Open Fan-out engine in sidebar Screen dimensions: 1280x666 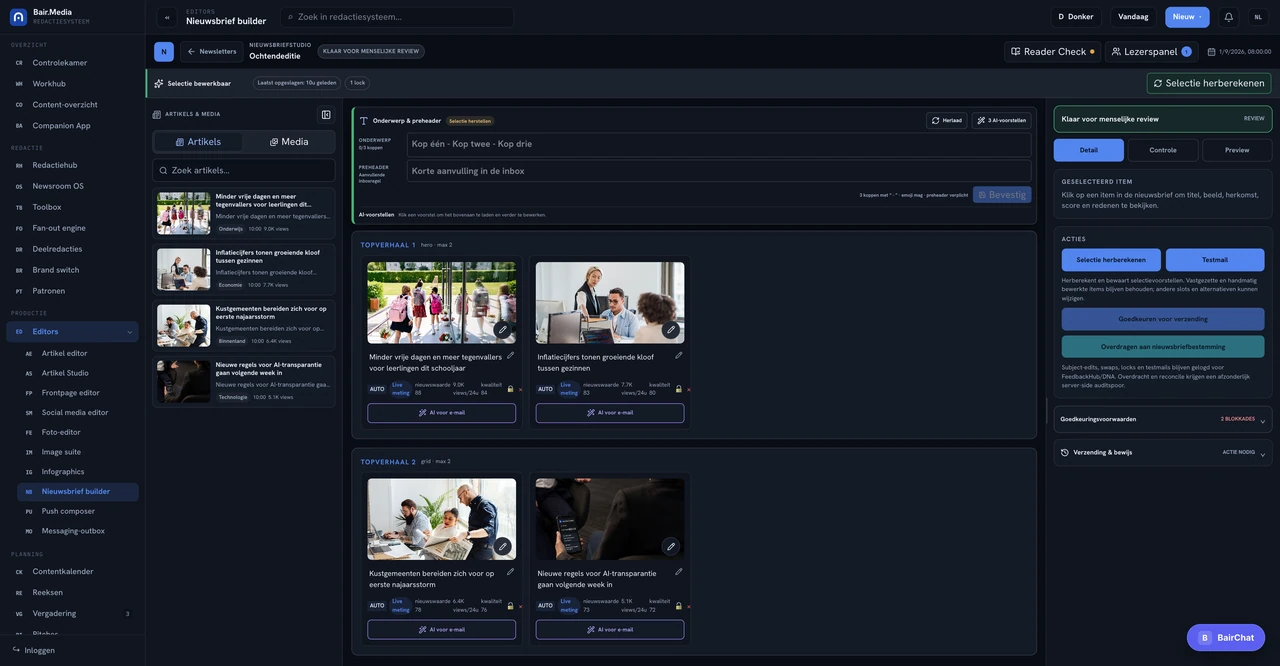(72, 228)
